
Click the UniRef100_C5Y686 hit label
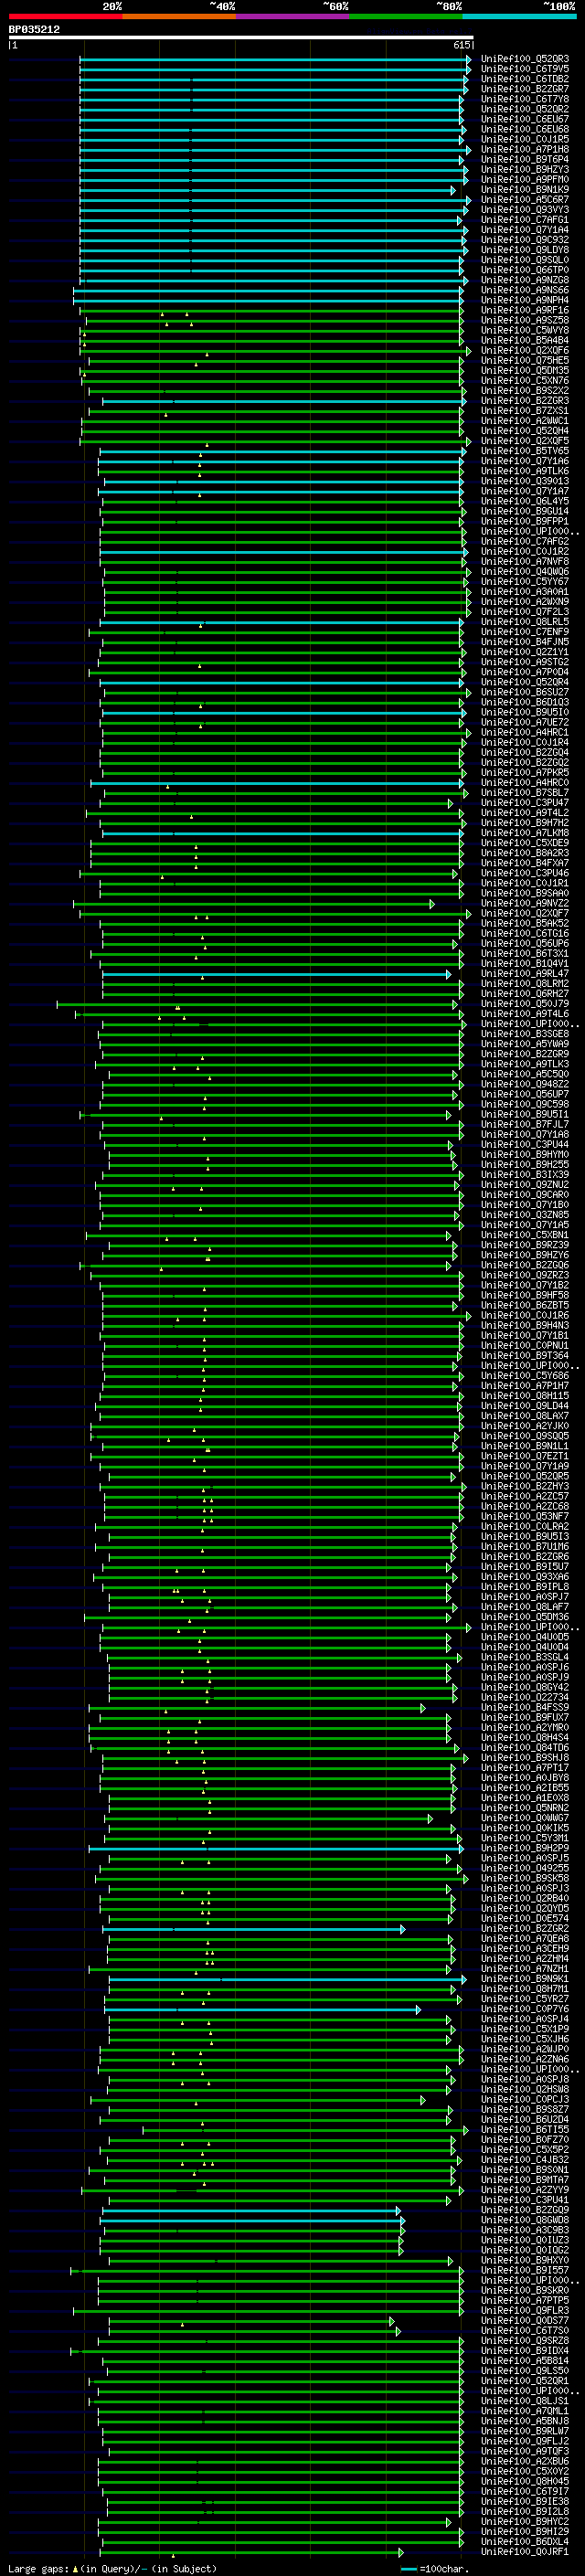point(525,1375)
